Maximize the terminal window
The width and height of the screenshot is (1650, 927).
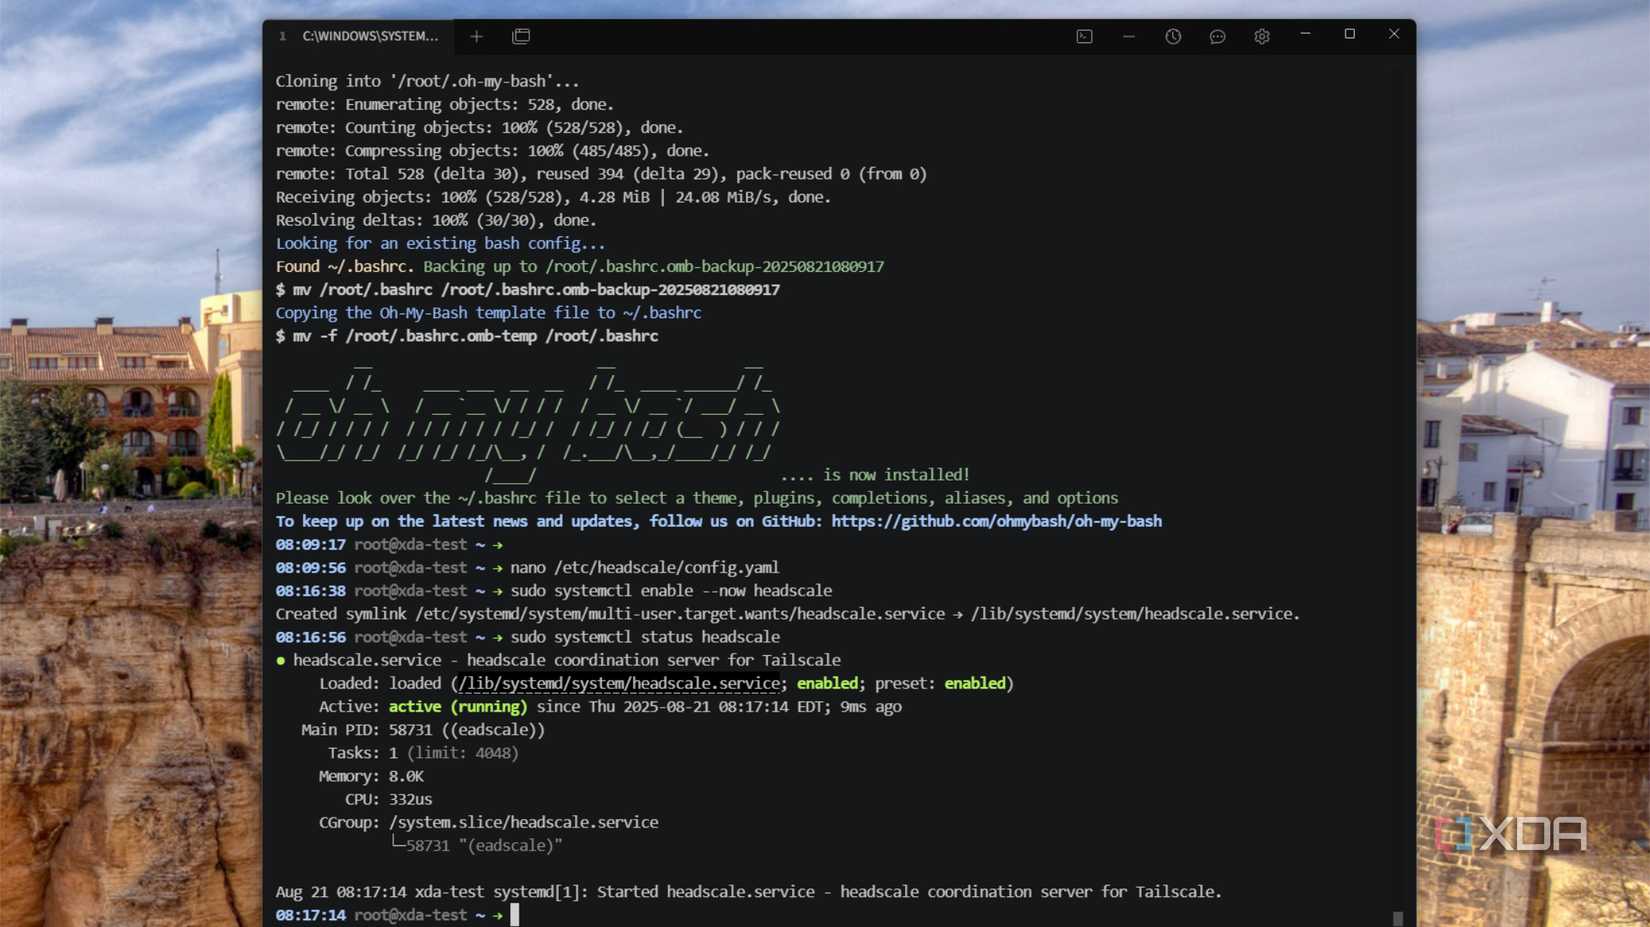coord(1349,34)
